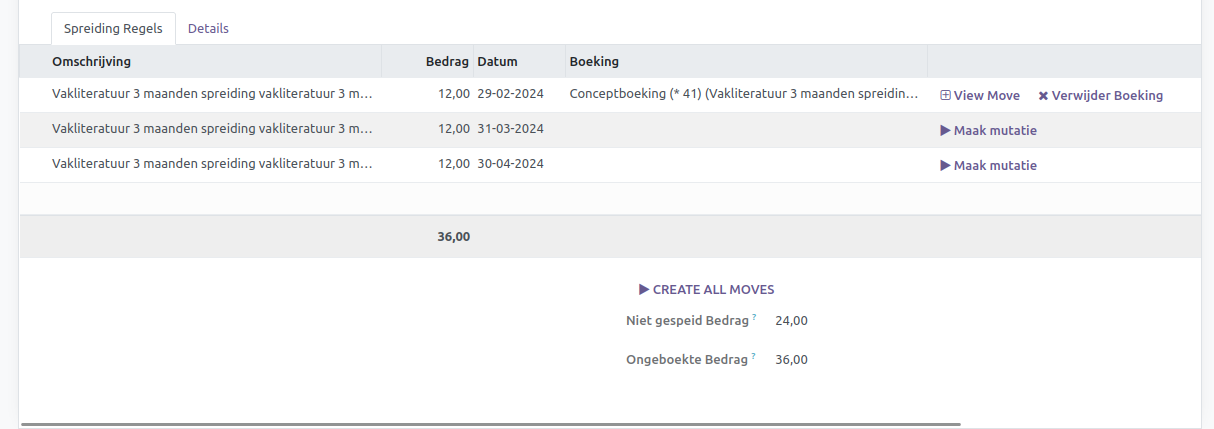Image resolution: width=1214 pixels, height=429 pixels.
Task: Switch to the Details tab
Action: 208,29
